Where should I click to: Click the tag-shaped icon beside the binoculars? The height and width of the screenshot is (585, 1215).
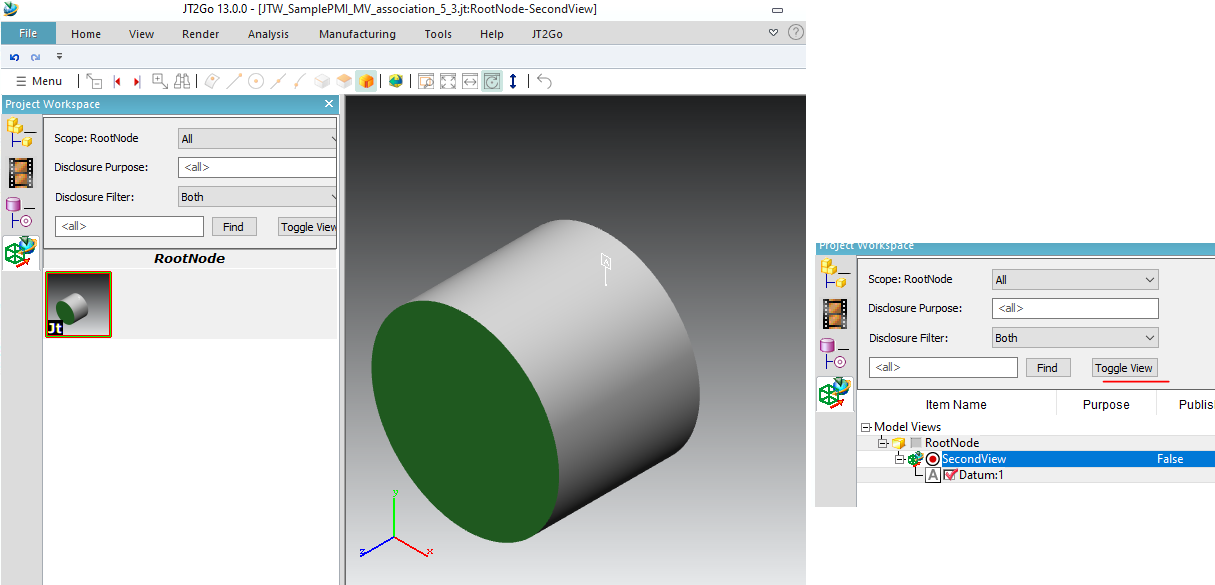(x=211, y=81)
